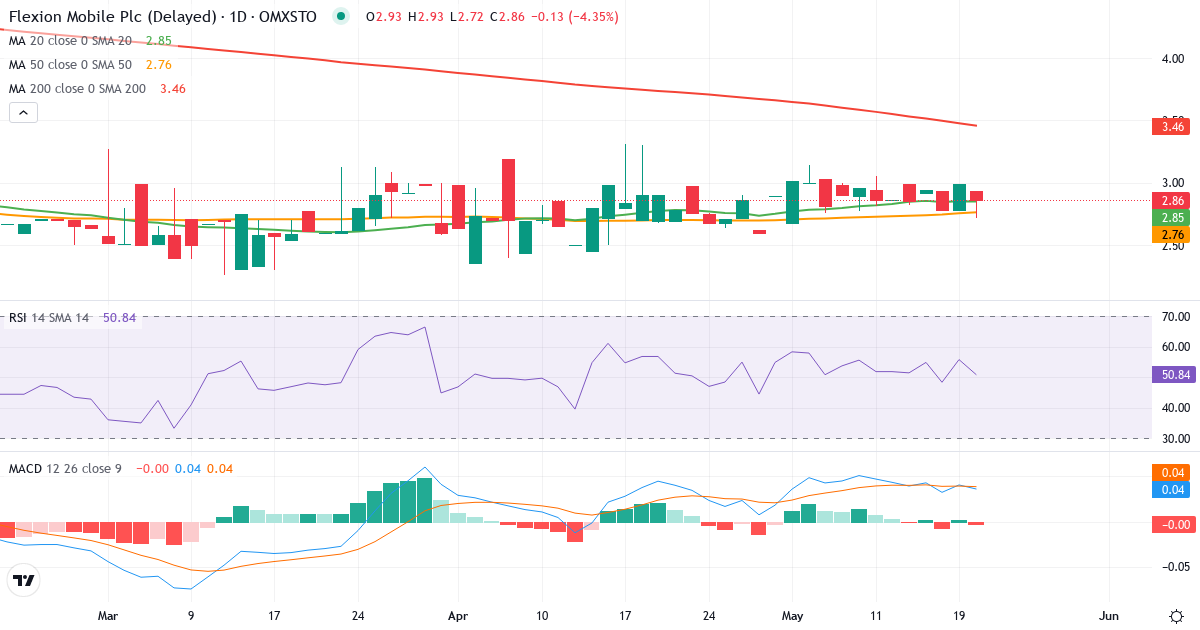Click the RSI value 50.84 label
This screenshot has width=1200, height=630.
click(1174, 375)
